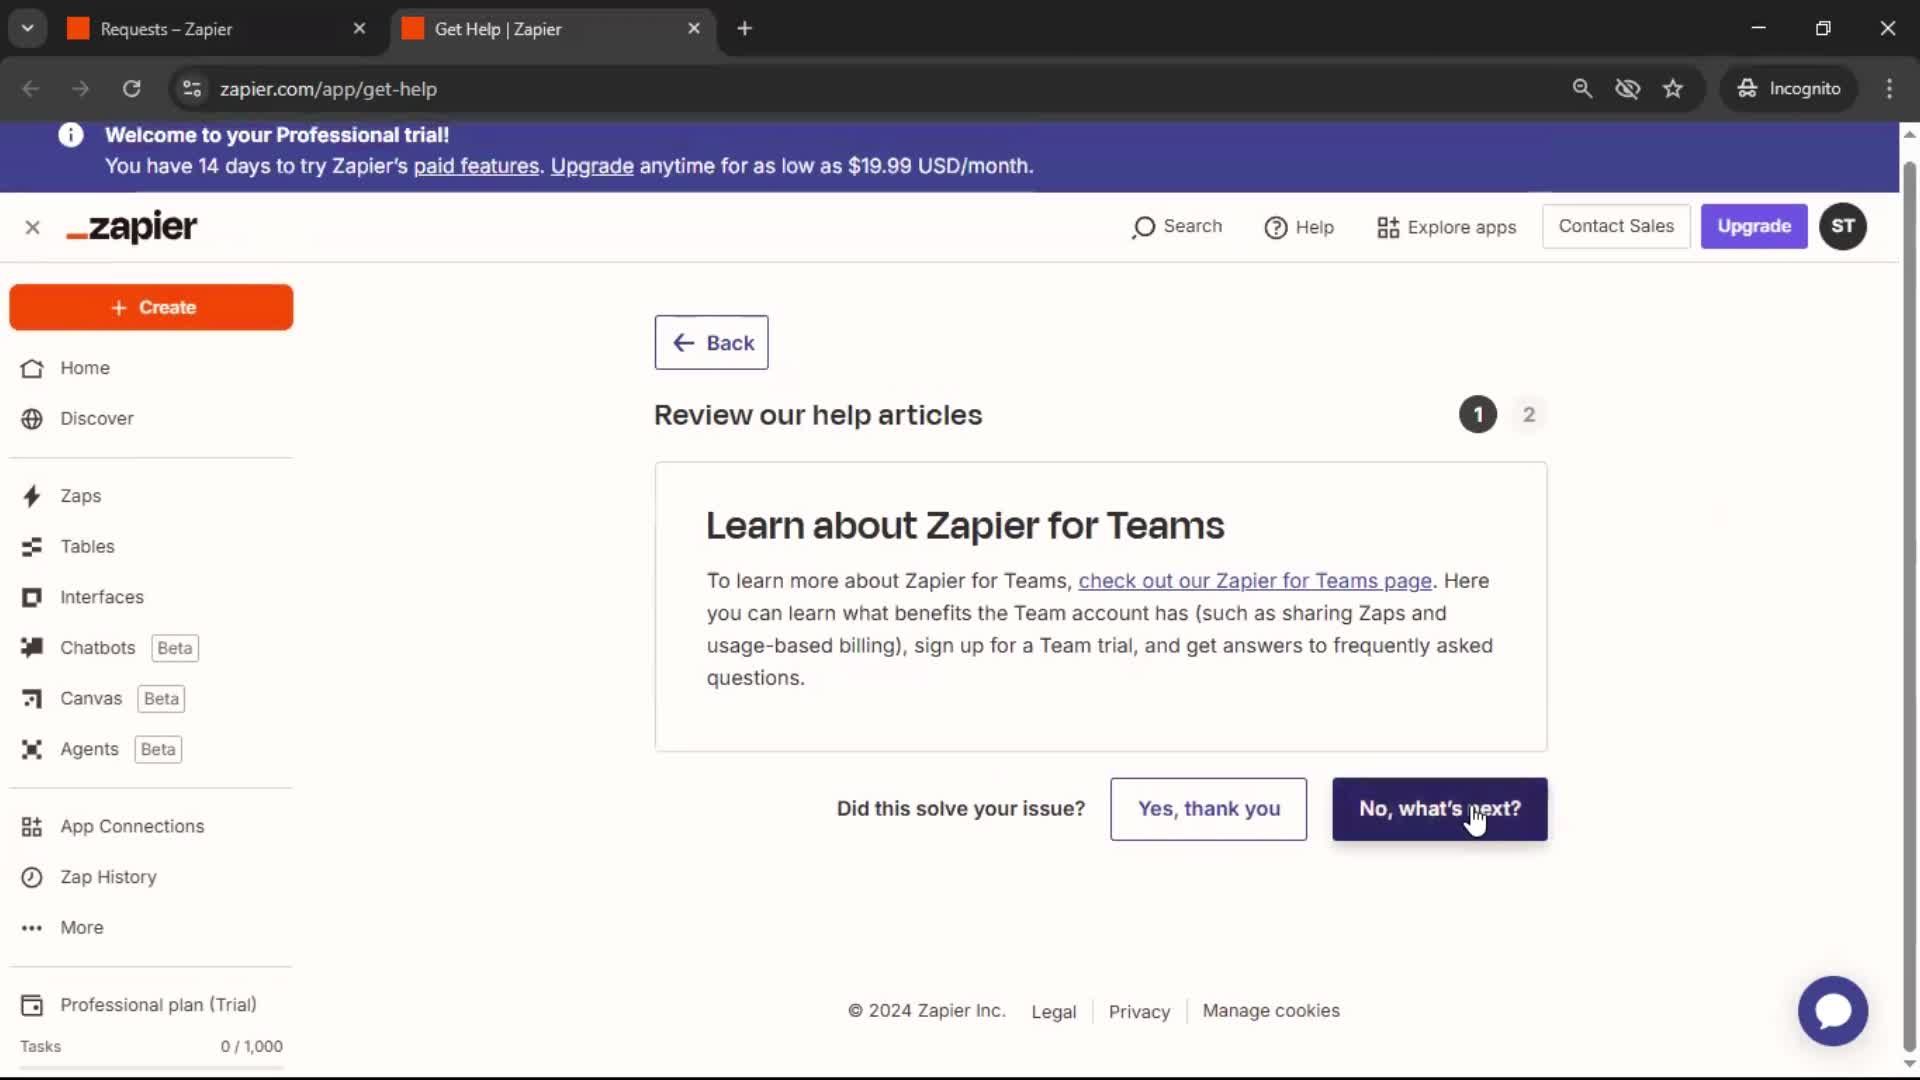Click the Zap History clock icon
This screenshot has width=1920, height=1080.
pos(32,877)
